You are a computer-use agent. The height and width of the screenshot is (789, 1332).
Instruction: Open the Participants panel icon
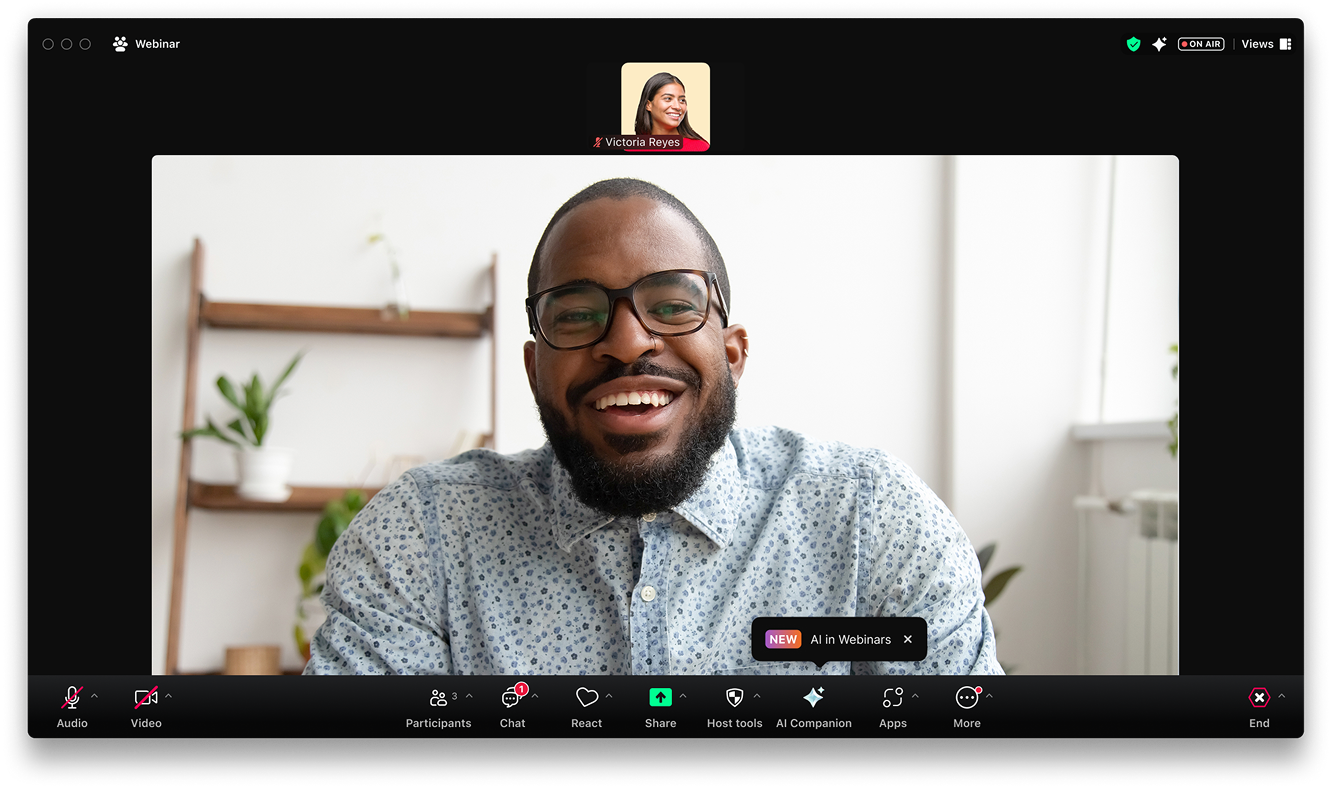pos(438,698)
